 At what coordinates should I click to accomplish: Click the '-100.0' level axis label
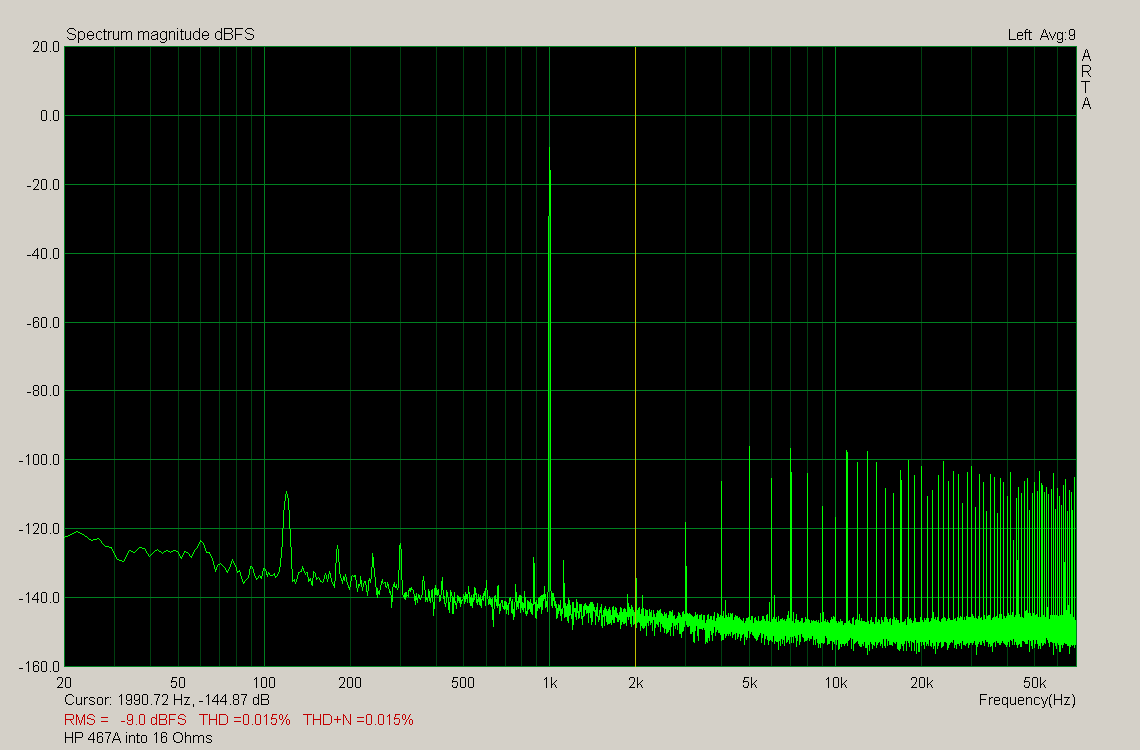click(x=39, y=460)
